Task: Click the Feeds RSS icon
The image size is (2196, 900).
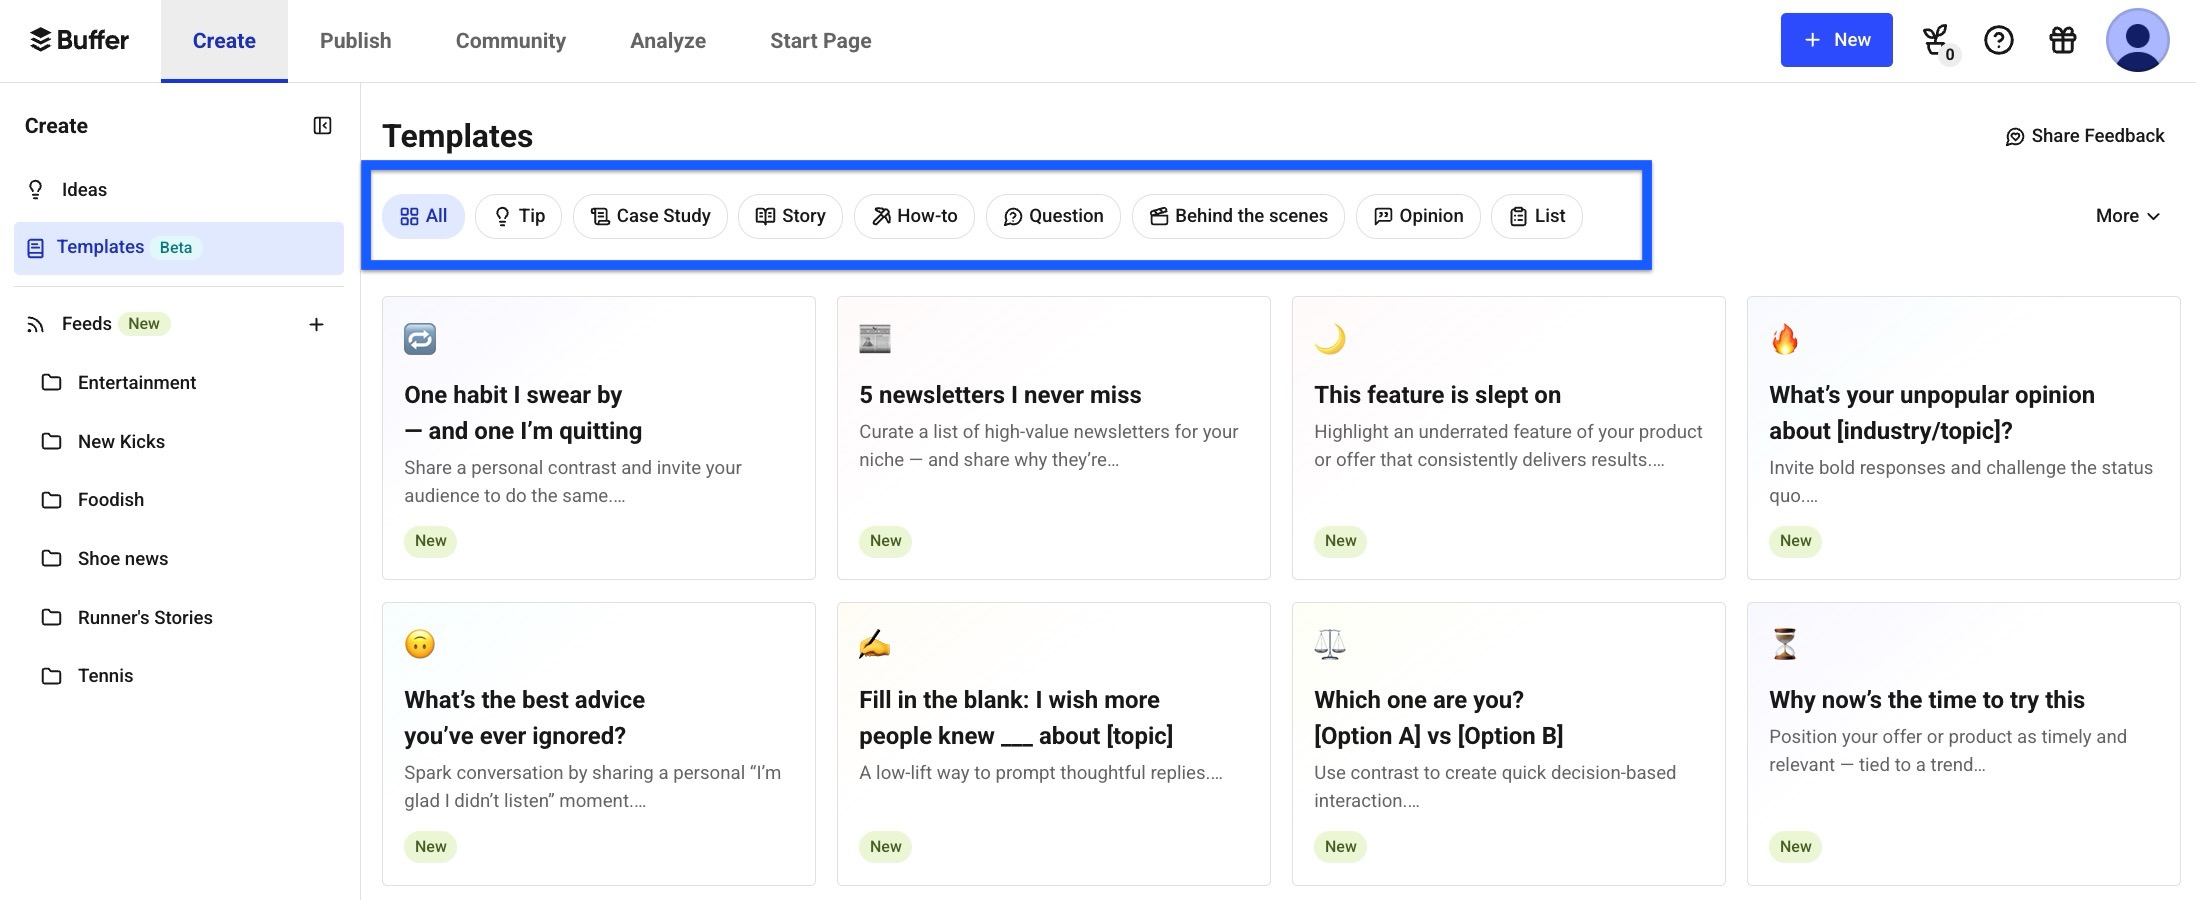Action: pyautogui.click(x=36, y=323)
